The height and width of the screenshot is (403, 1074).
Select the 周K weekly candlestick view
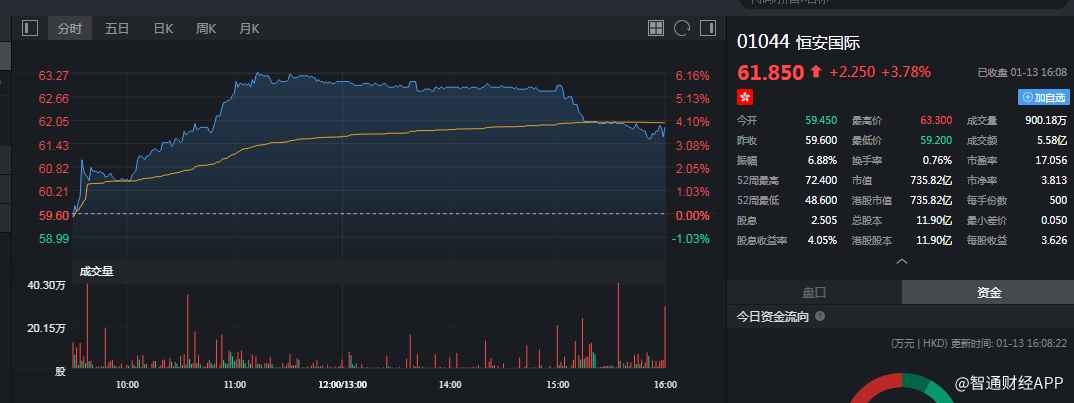tap(206, 28)
